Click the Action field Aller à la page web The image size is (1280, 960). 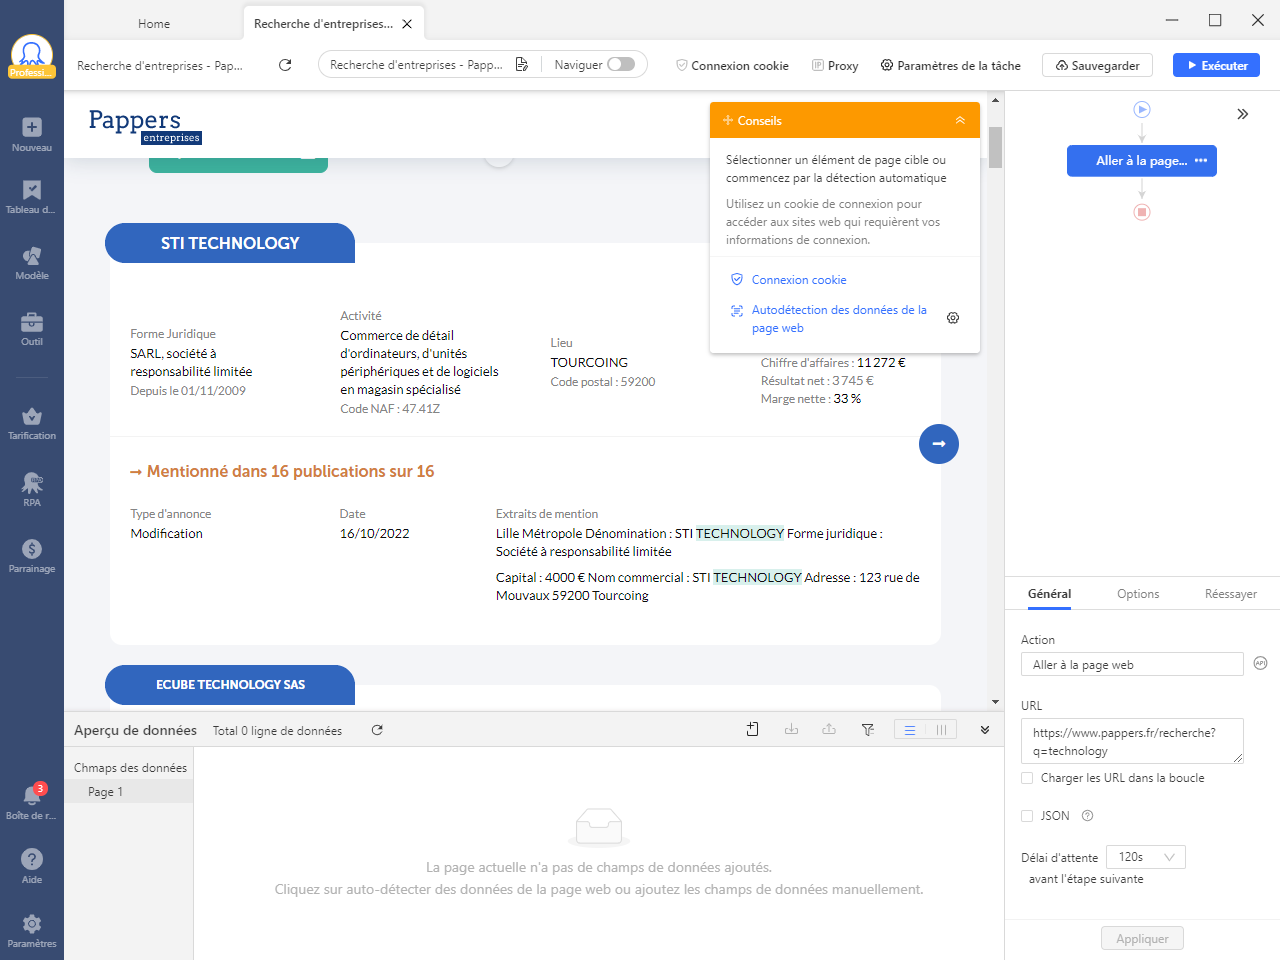click(1132, 664)
